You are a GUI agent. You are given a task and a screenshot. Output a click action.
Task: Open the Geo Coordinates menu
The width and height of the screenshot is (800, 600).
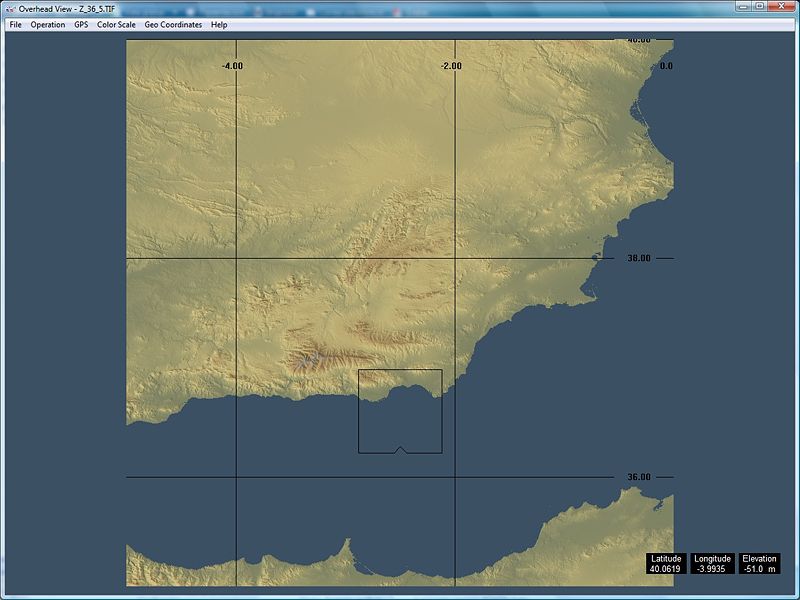[173, 24]
